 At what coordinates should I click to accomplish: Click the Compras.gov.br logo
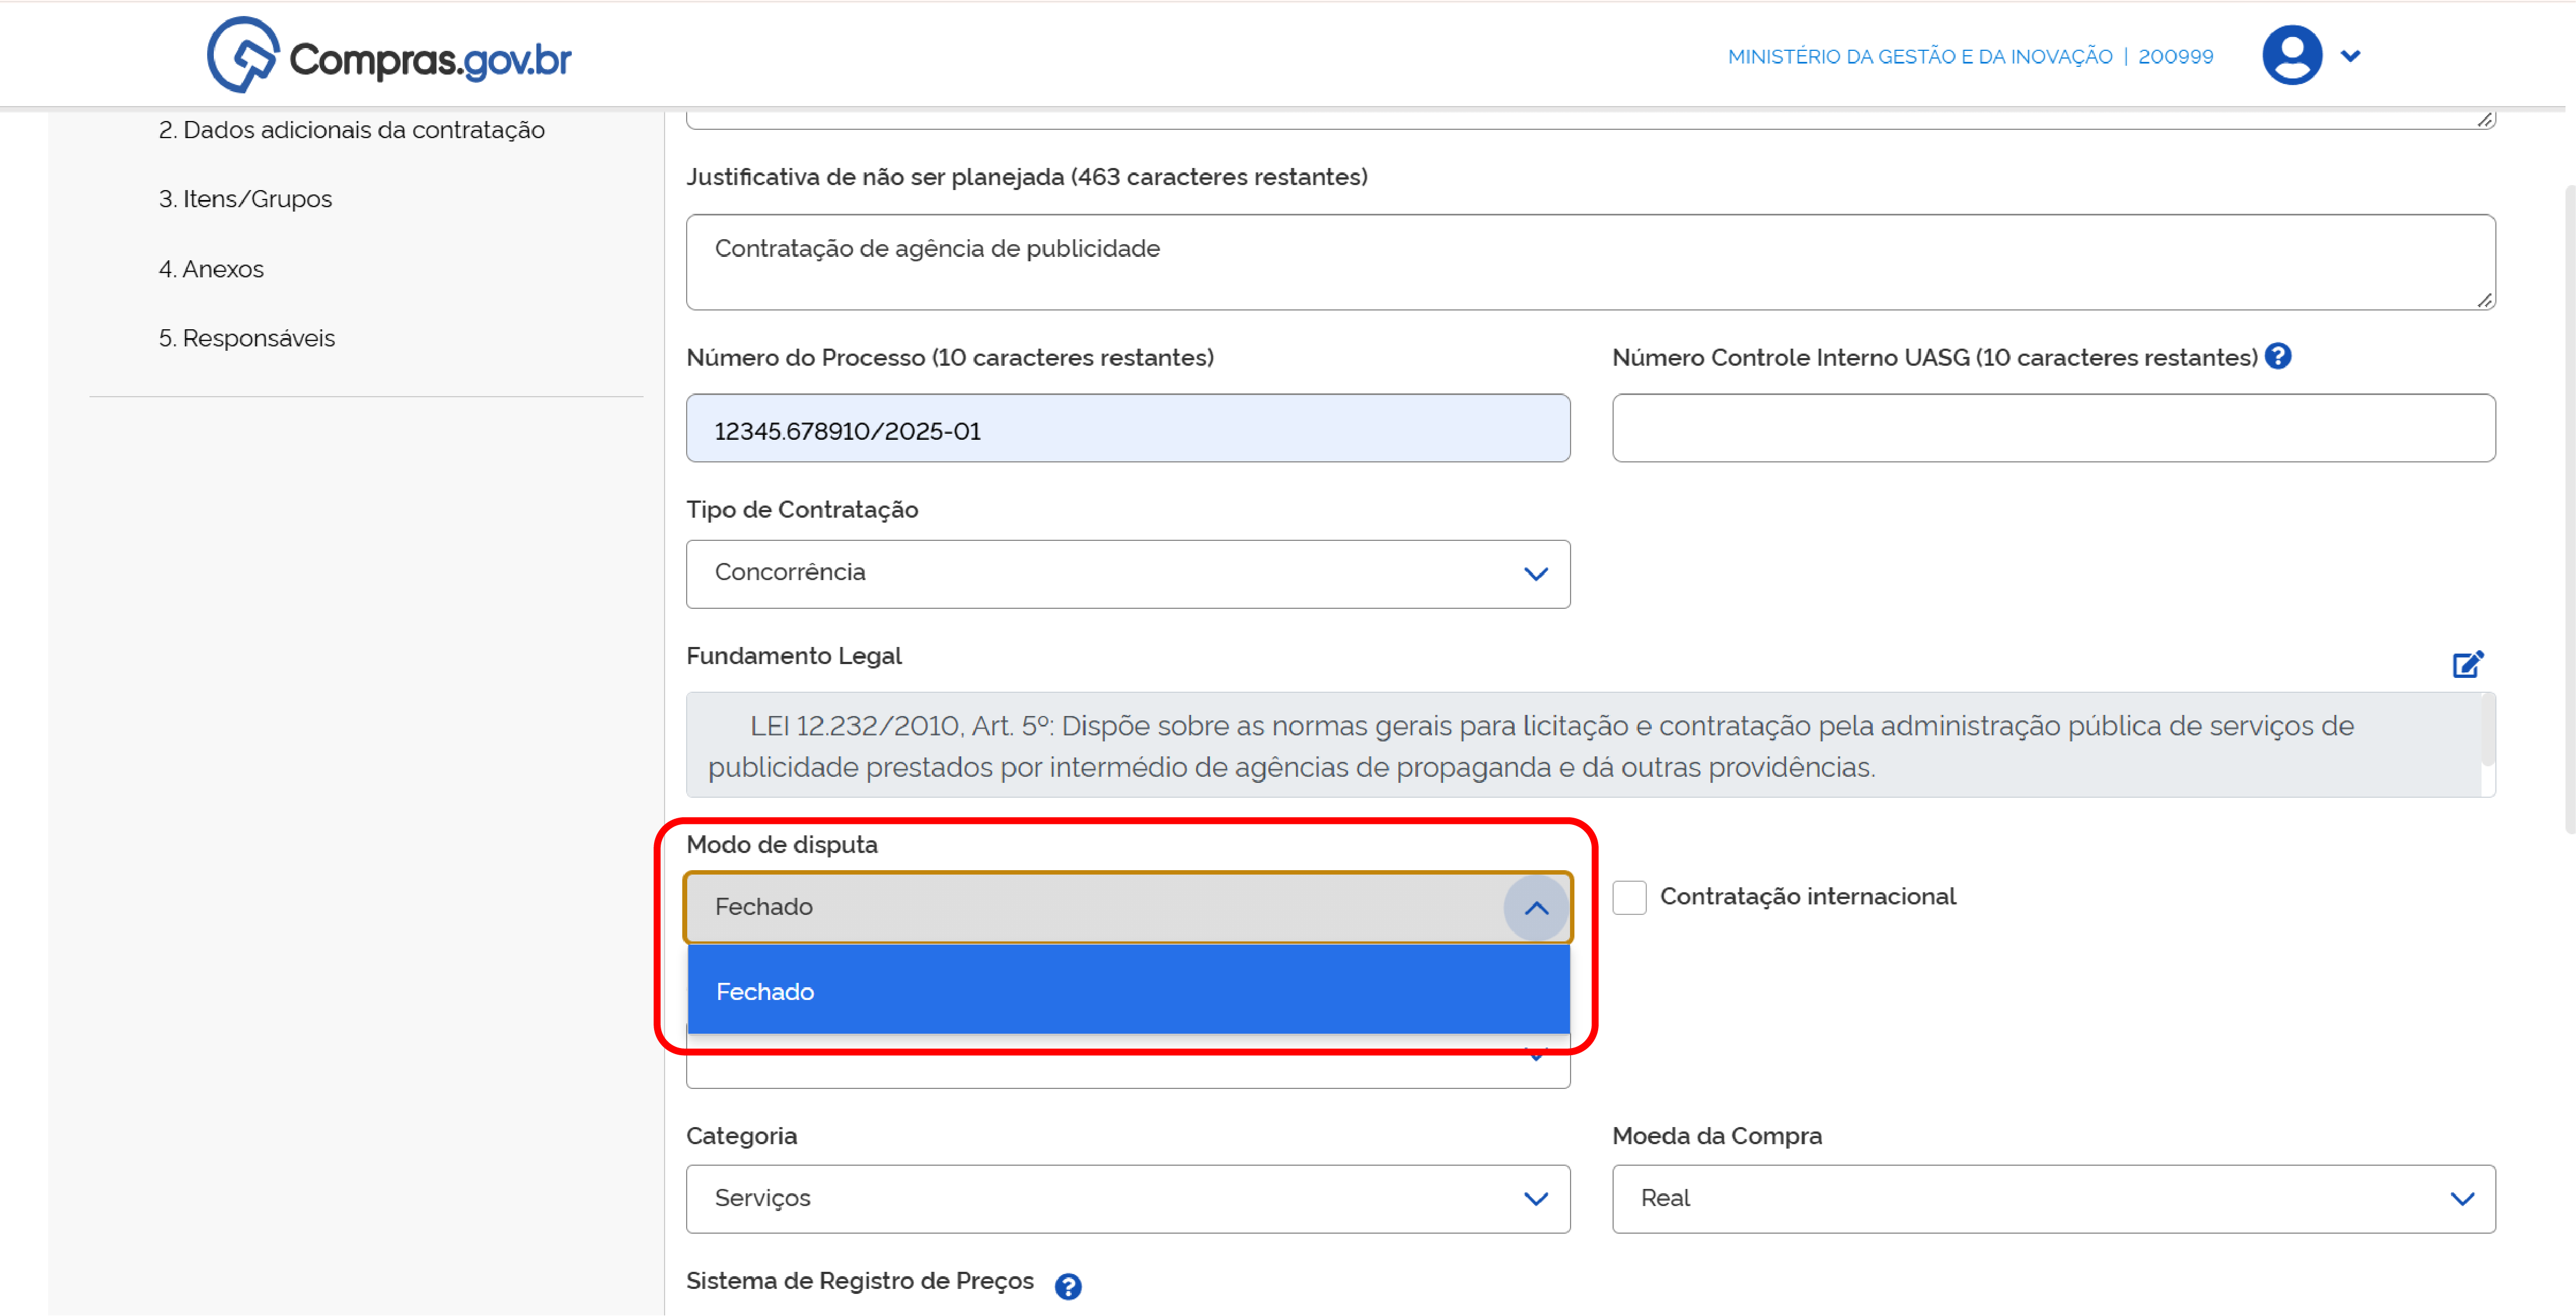pos(389,56)
